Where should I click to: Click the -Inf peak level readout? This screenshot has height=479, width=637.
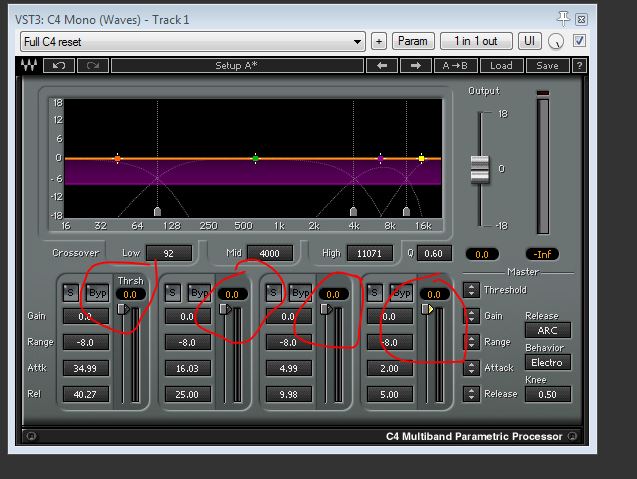(x=542, y=254)
